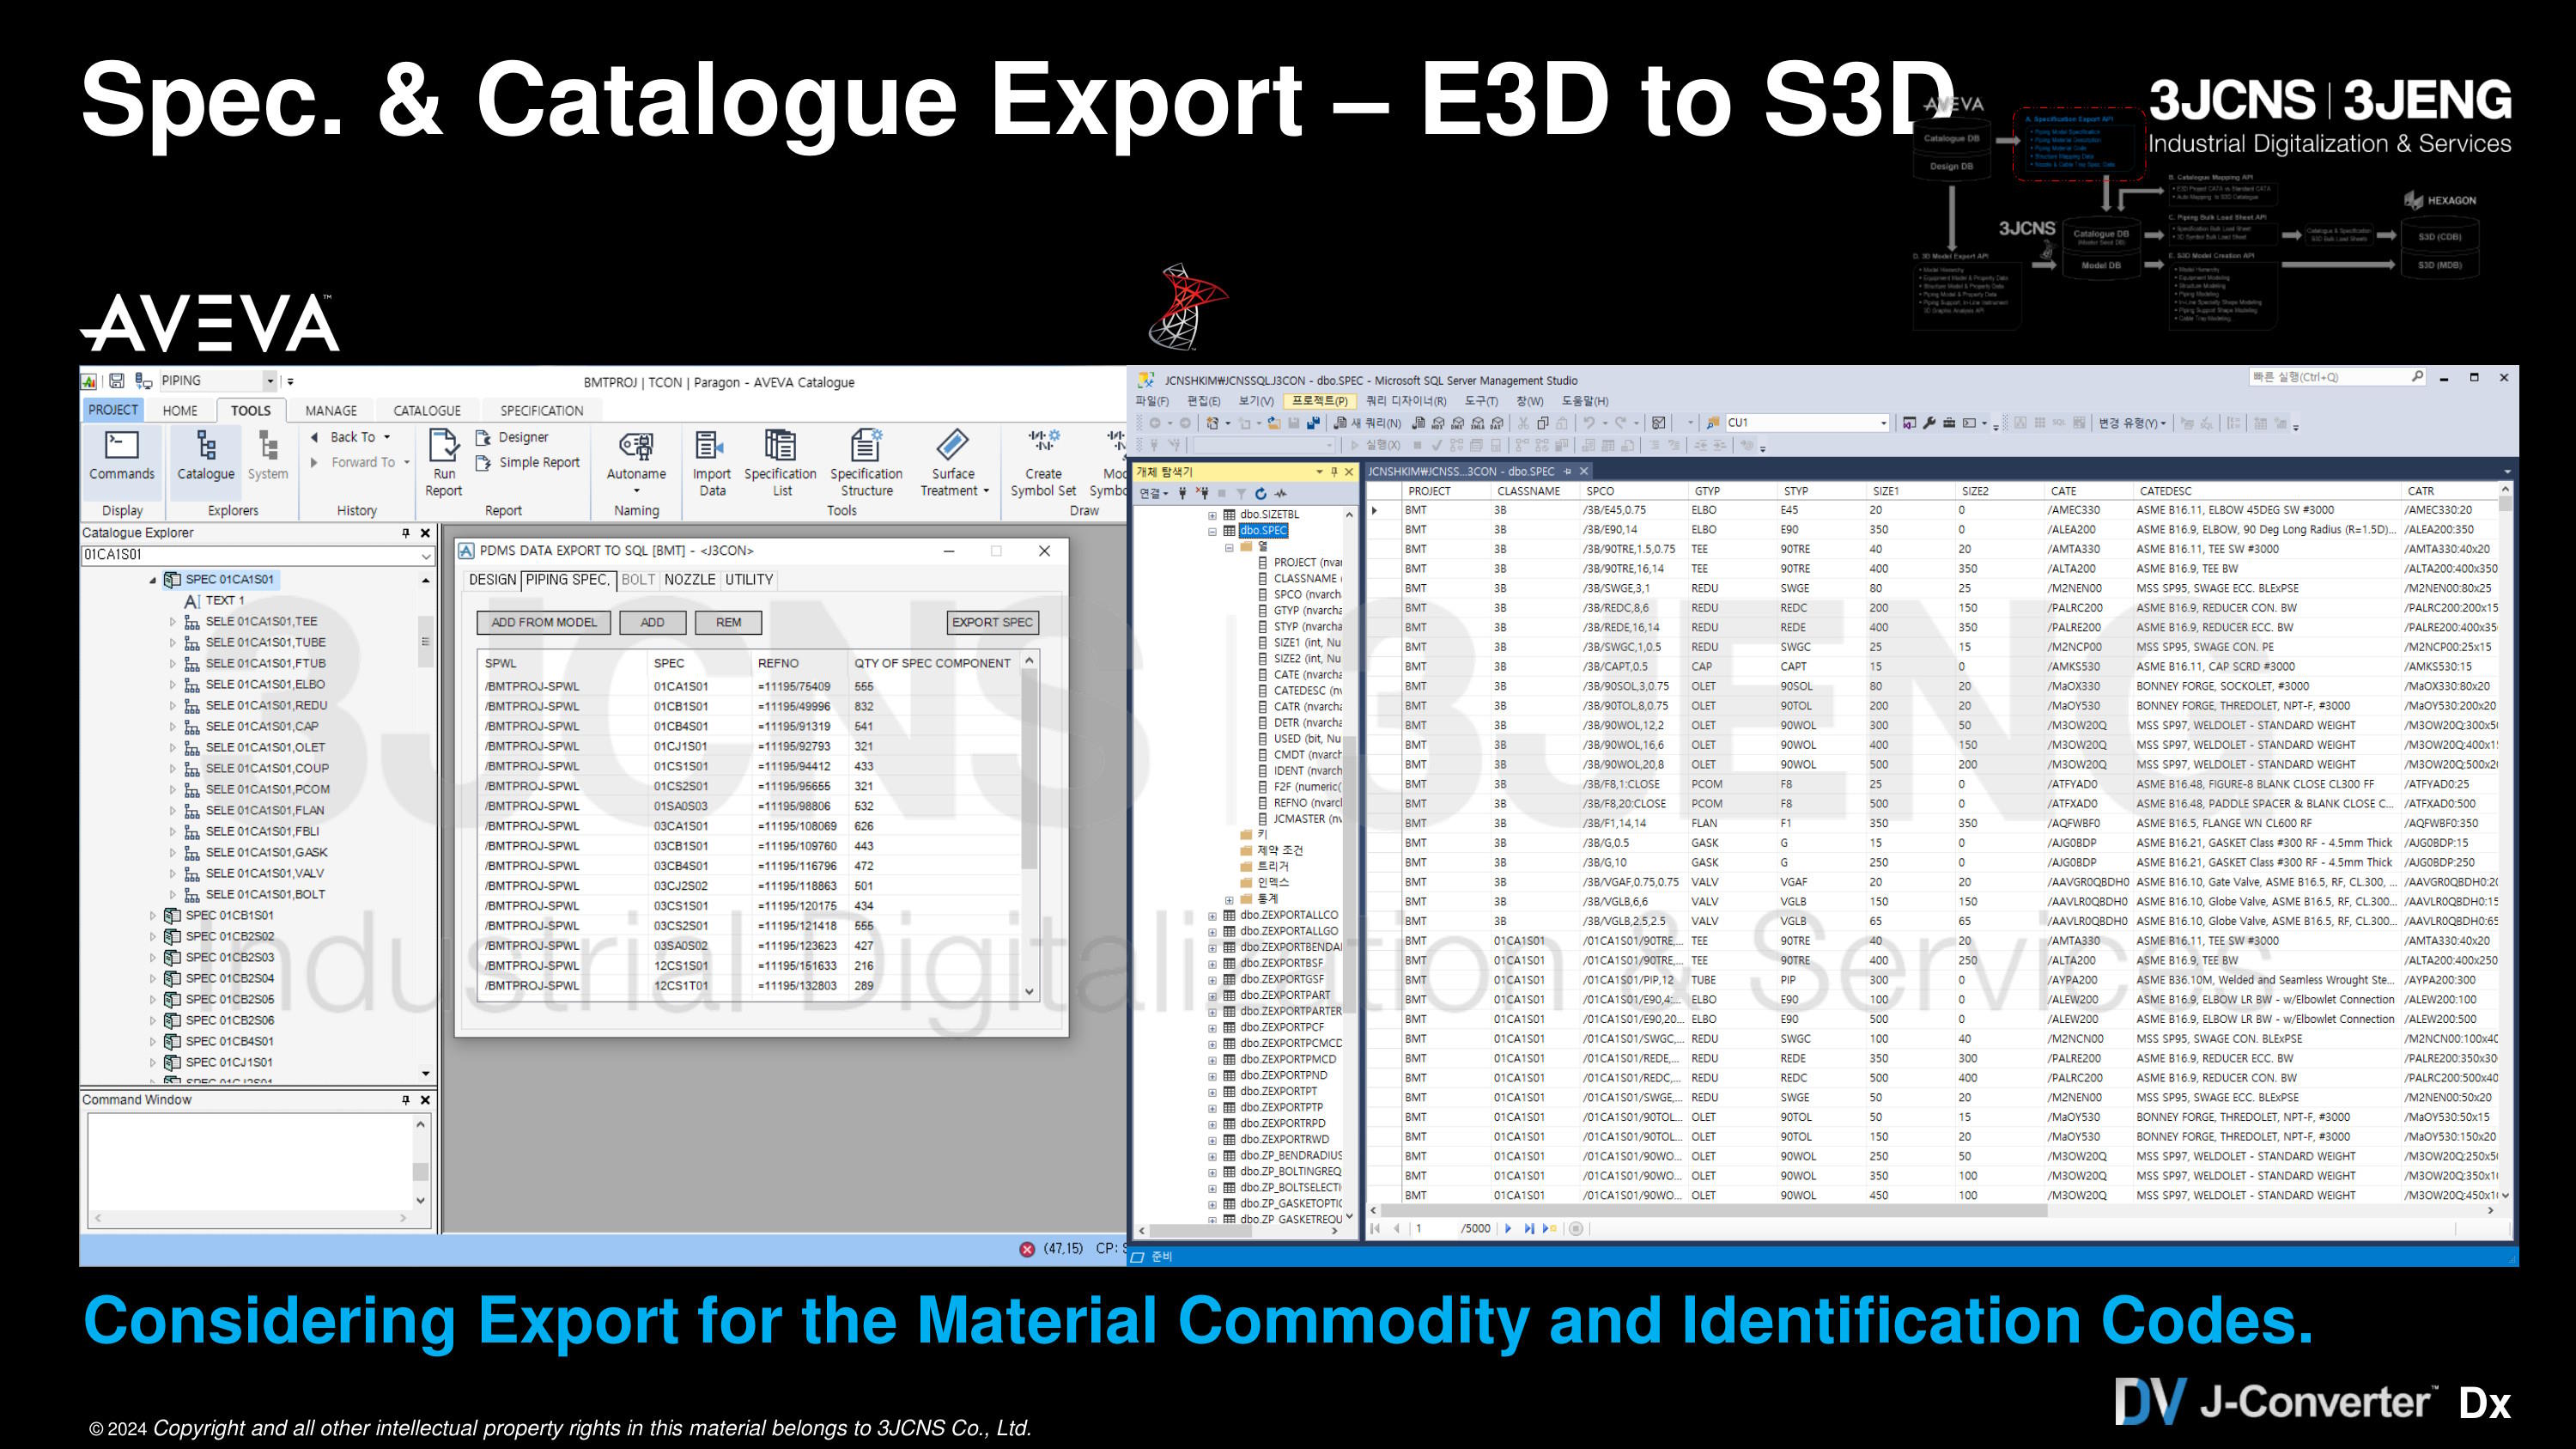Switch to the HOME ribbon tab
2576x1449 pixels.
[180, 410]
